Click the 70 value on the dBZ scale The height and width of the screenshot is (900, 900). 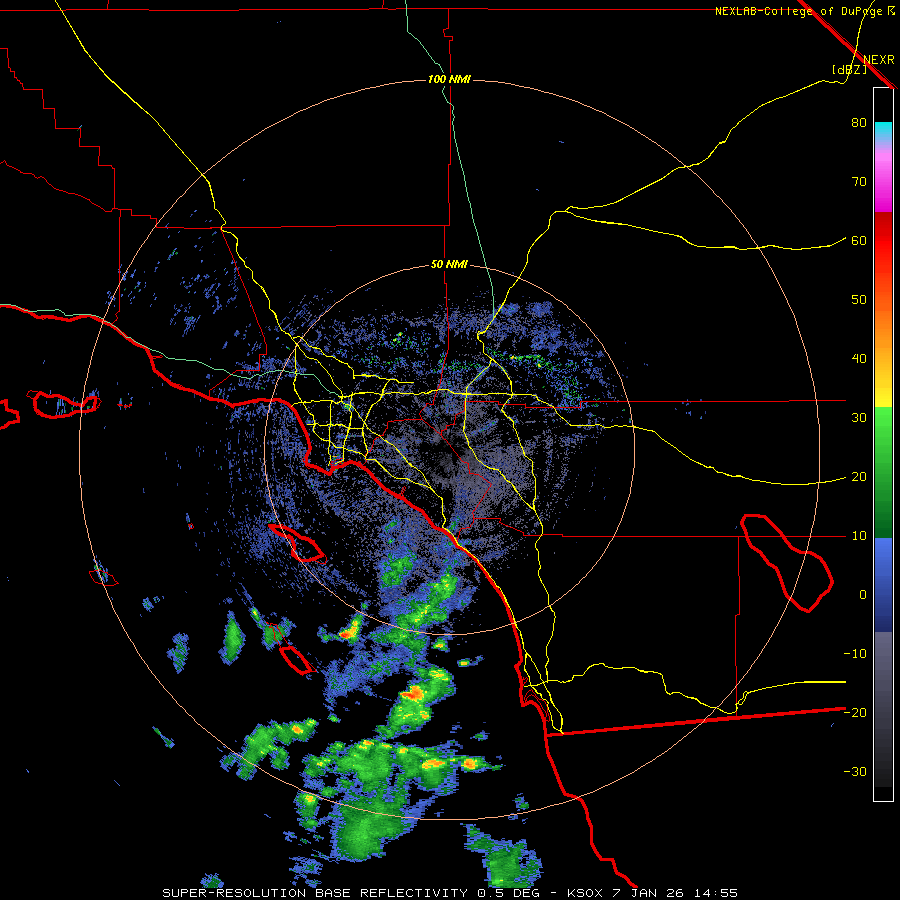point(859,182)
